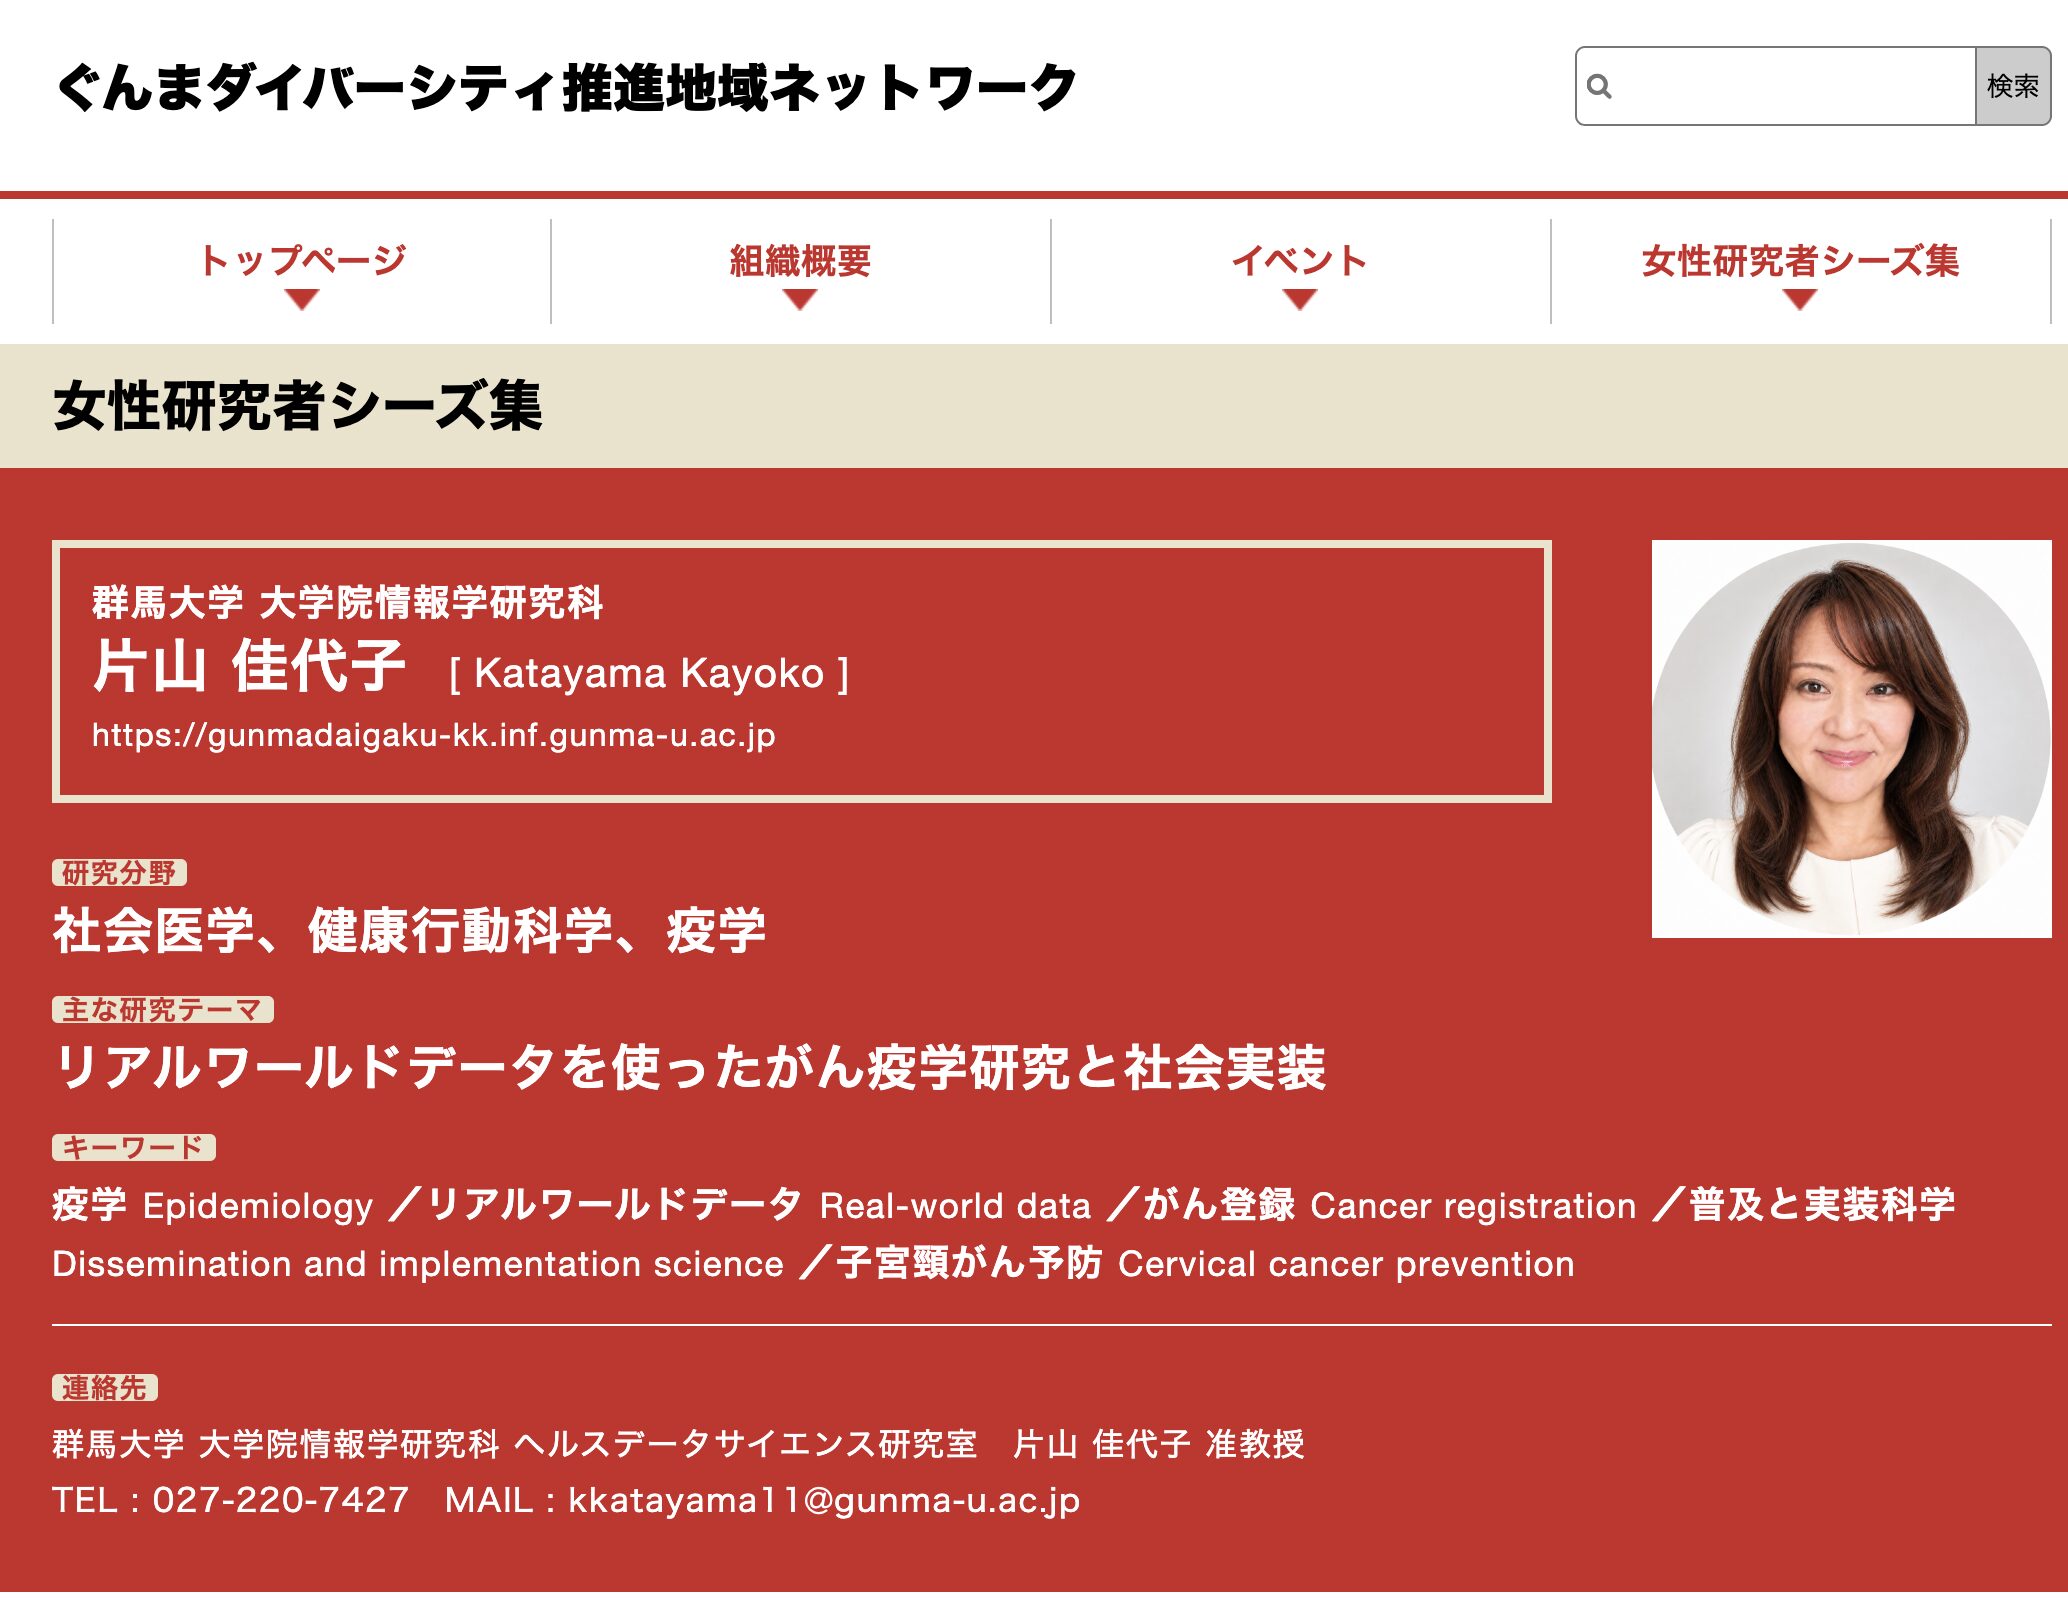The image size is (2068, 1612).
Task: Open the gunmadaigaku-kk.inf.gunma-u.ac.jp URL
Action: pyautogui.click(x=434, y=735)
